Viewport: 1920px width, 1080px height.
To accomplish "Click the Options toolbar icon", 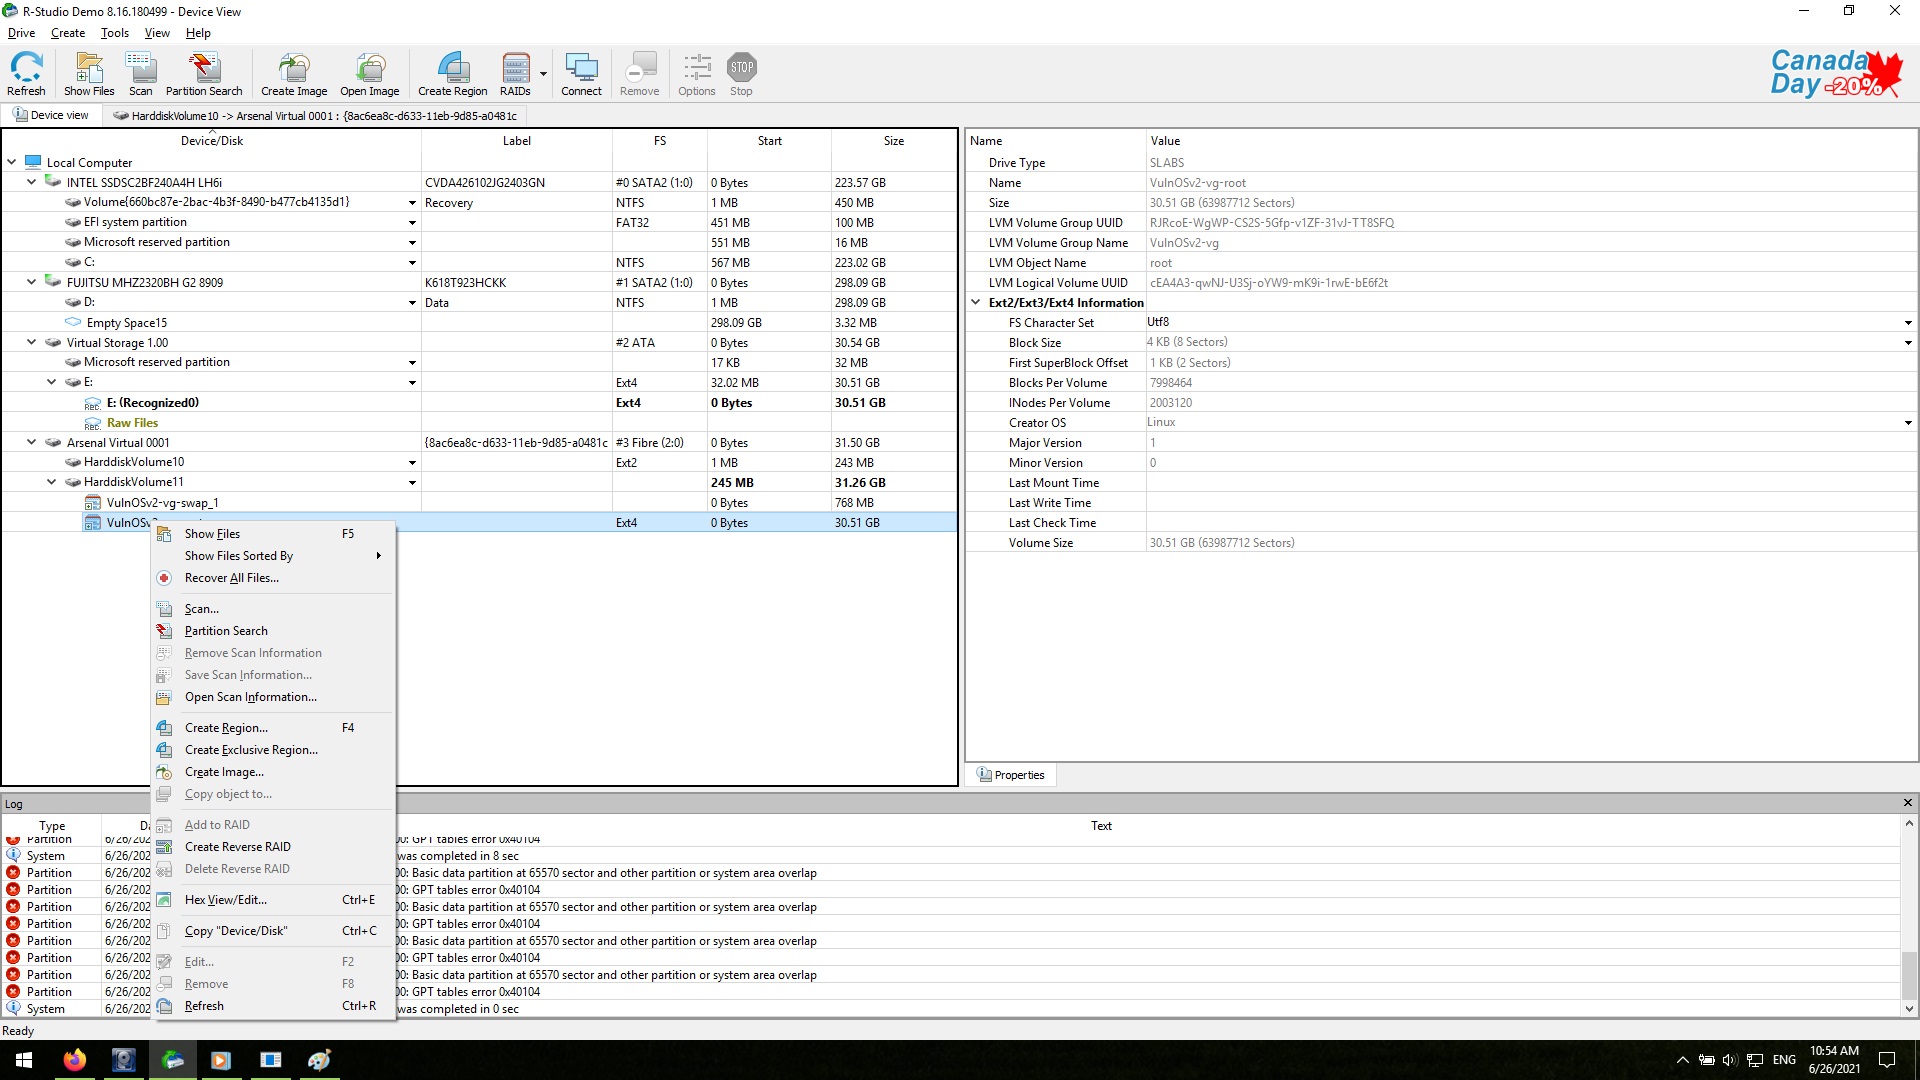I will click(697, 75).
